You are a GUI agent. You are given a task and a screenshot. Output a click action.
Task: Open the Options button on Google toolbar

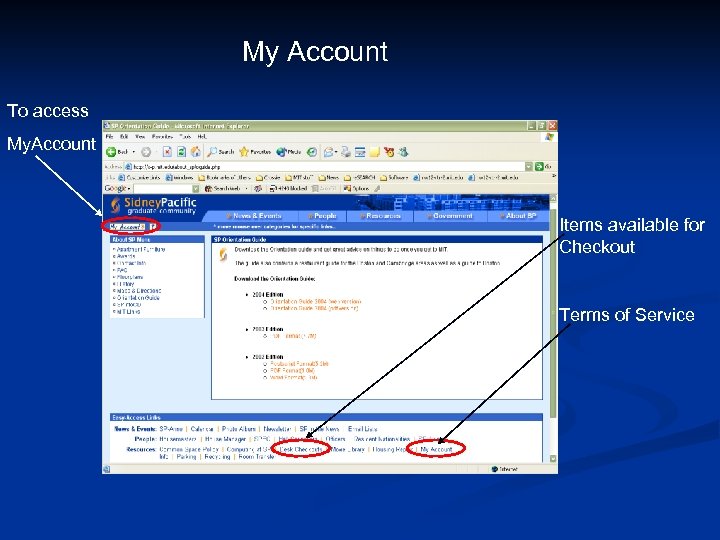(356, 188)
